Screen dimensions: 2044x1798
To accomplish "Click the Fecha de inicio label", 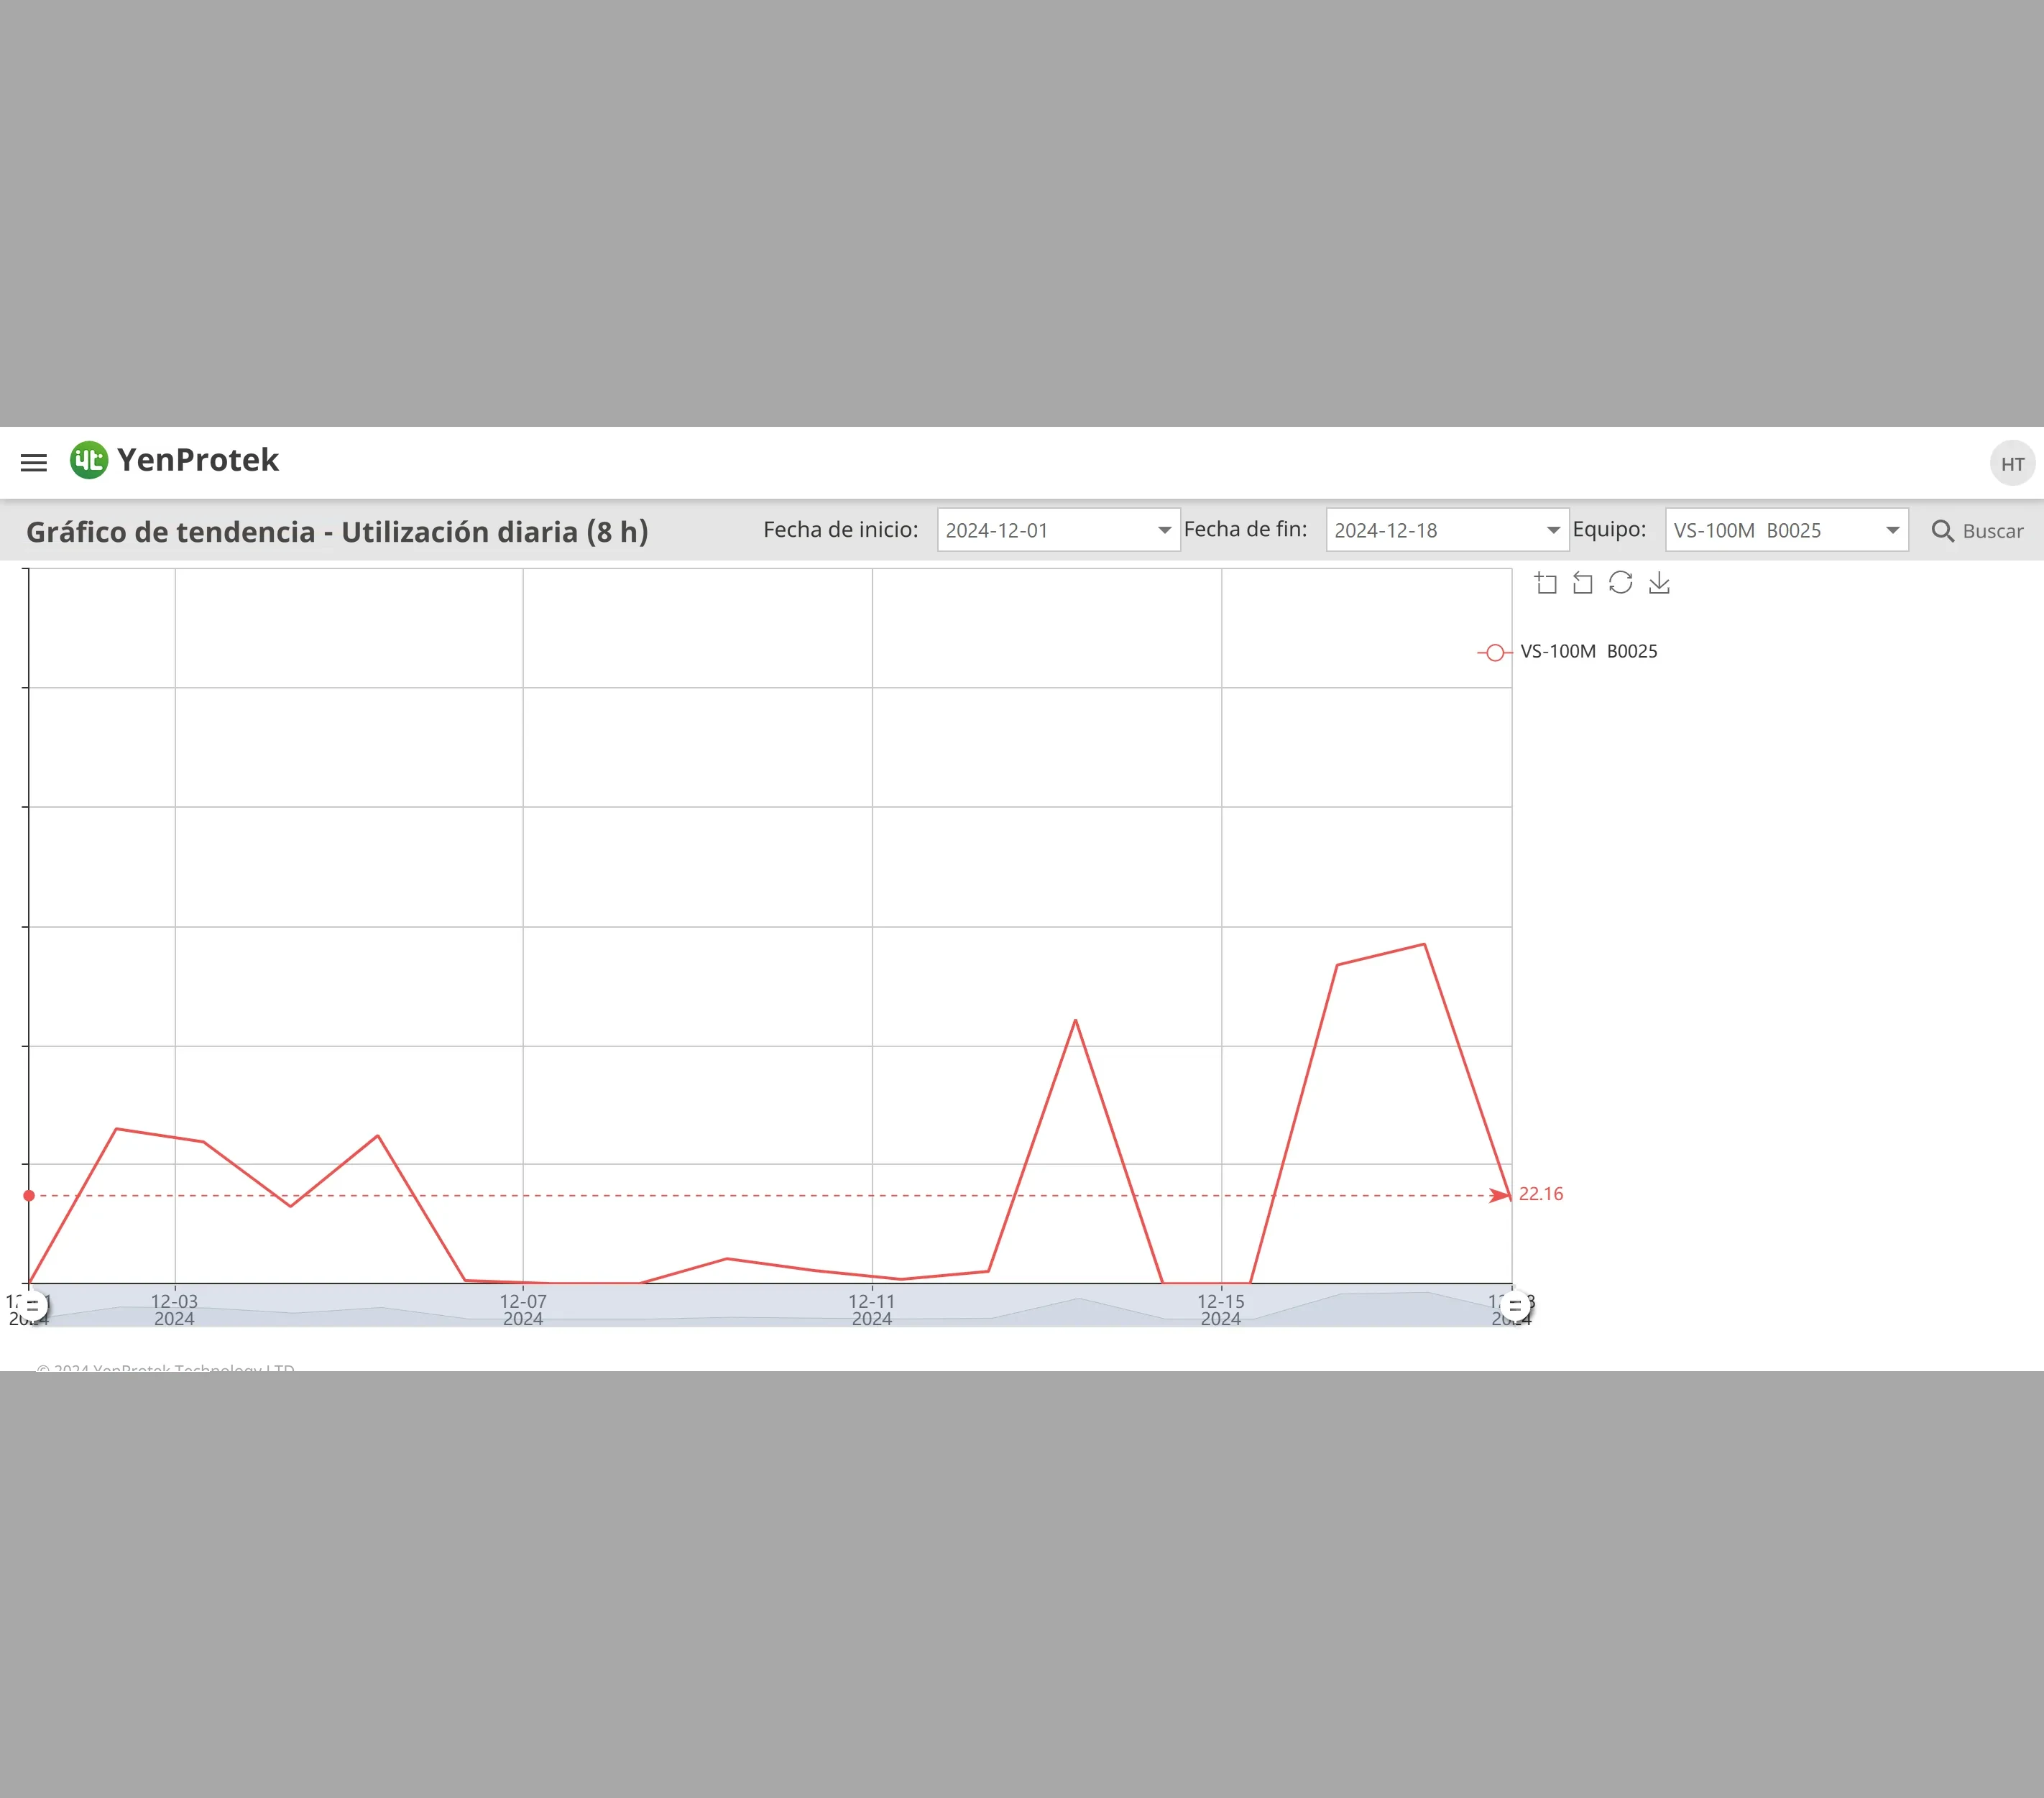I will 841,529.
